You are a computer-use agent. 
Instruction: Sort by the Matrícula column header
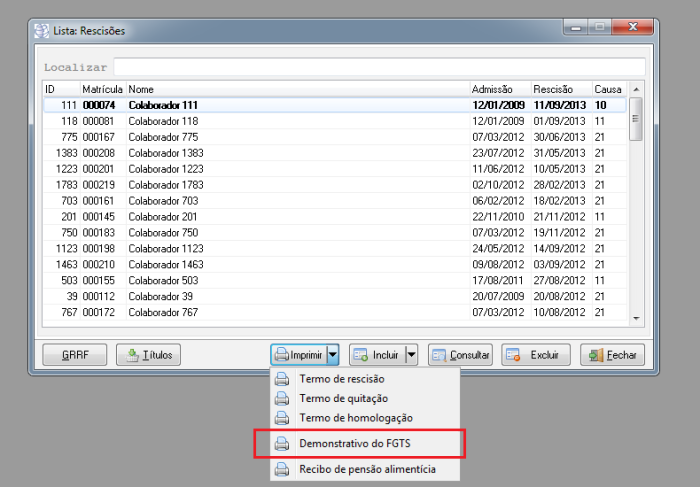tap(102, 89)
